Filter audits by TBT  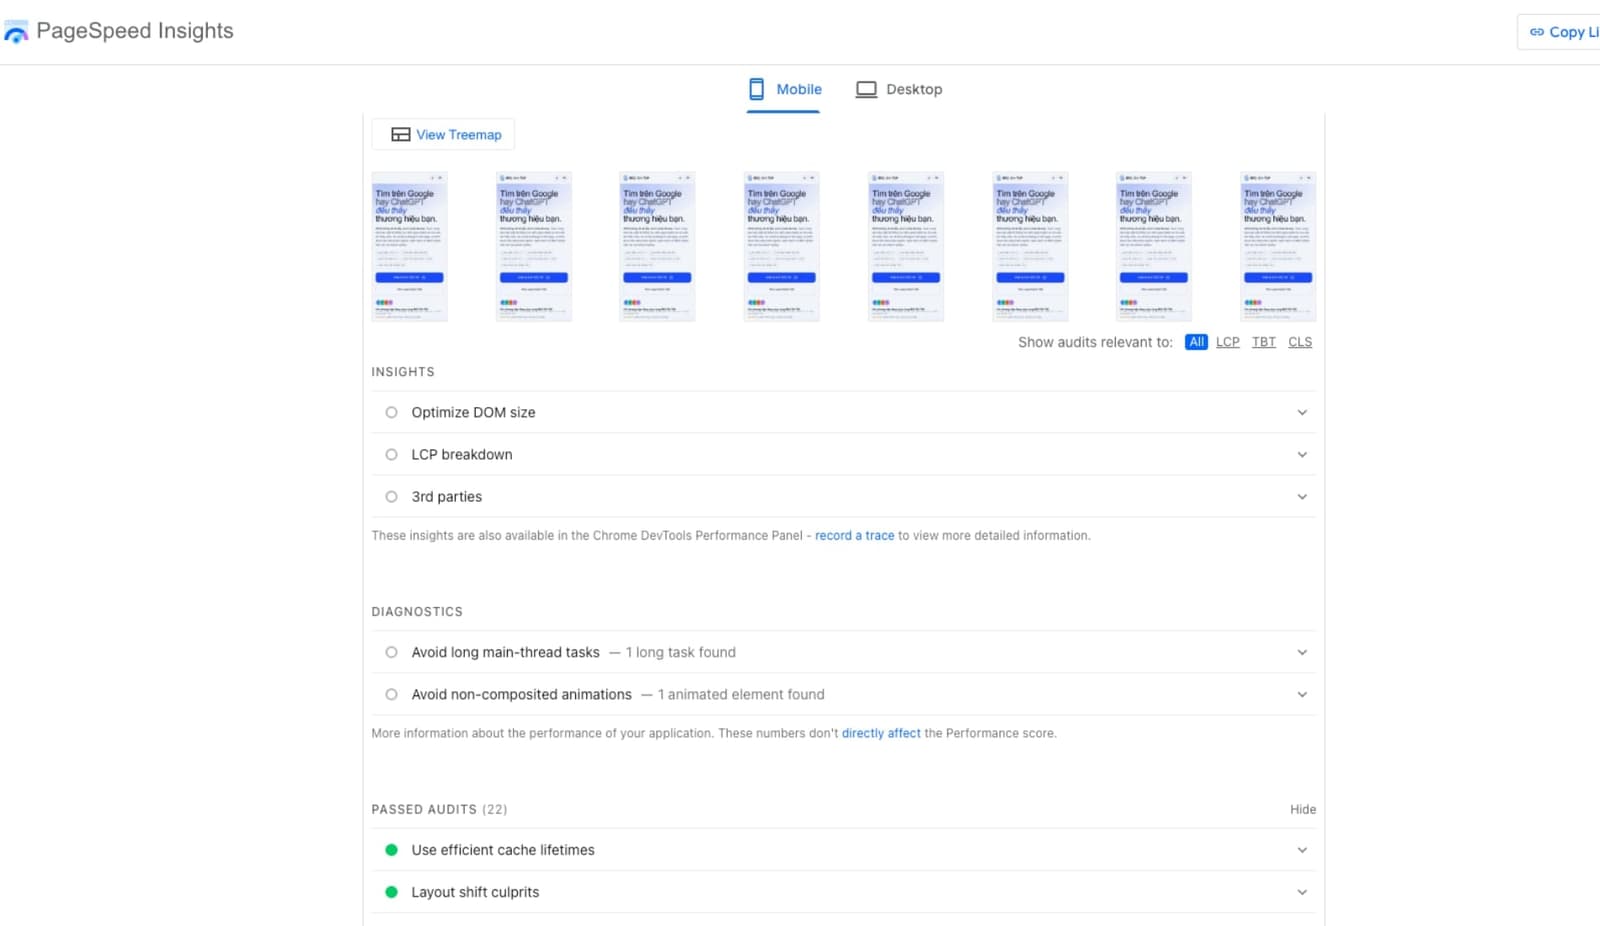pos(1263,342)
